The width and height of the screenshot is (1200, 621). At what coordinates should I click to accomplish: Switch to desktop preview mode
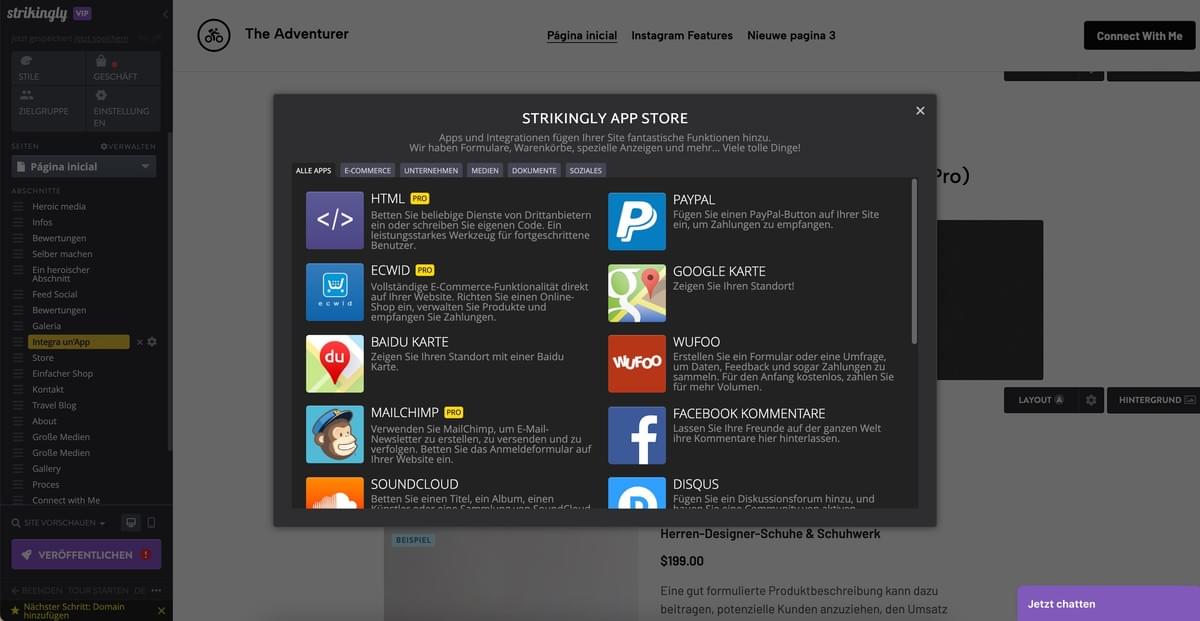coord(130,523)
